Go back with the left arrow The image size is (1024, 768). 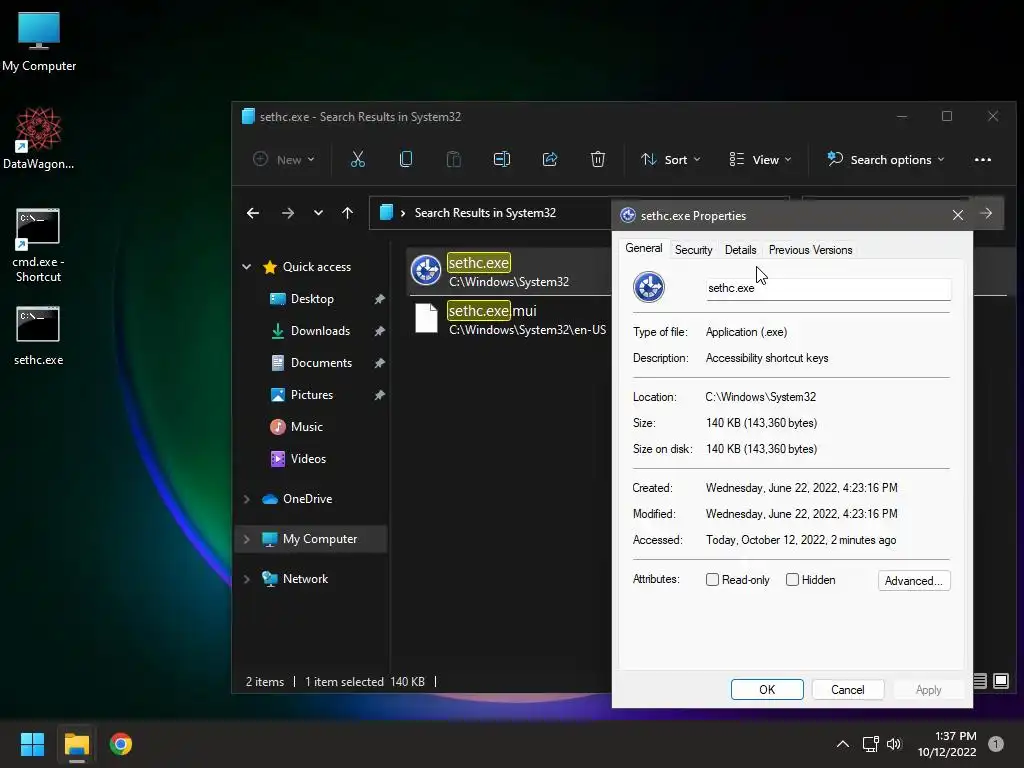253,213
